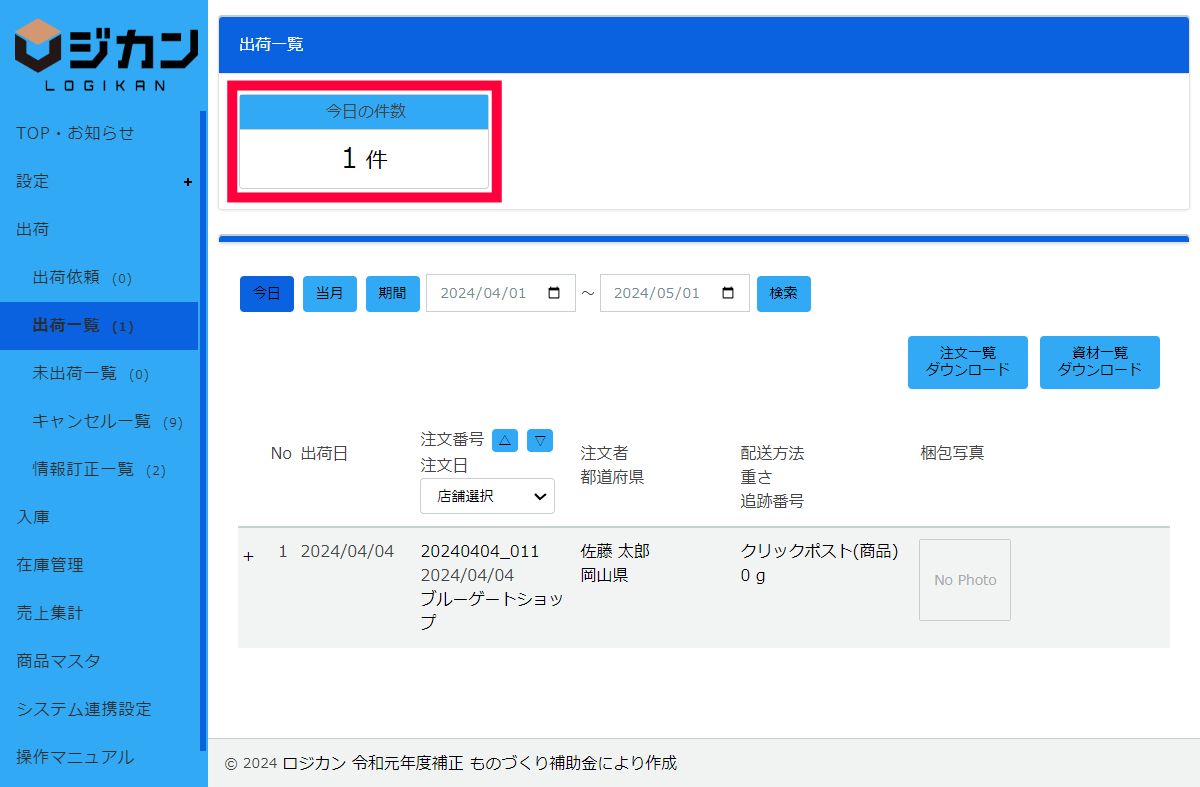The height and width of the screenshot is (787, 1200).
Task: Filter shipments by 当月
Action: (329, 294)
